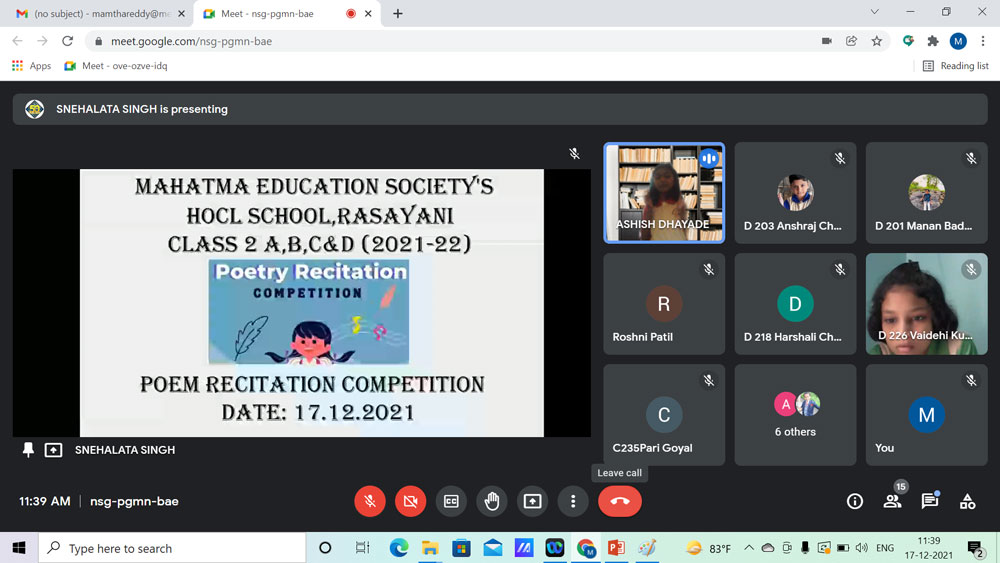Open chat with everyone
The height and width of the screenshot is (563, 1000).
pyautogui.click(x=930, y=502)
